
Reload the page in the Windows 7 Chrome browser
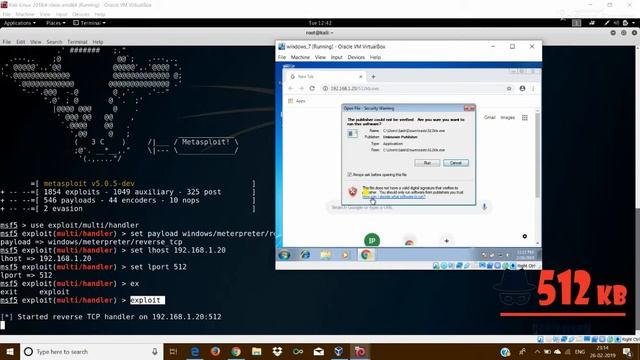[312, 88]
